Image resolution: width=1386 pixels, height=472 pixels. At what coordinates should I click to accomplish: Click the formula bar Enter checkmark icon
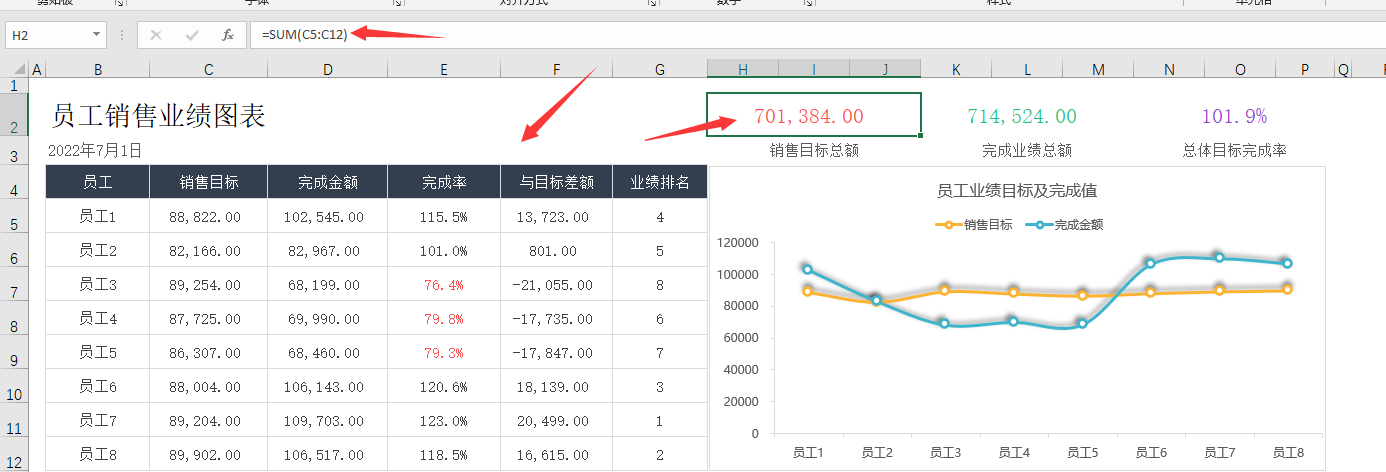point(192,35)
